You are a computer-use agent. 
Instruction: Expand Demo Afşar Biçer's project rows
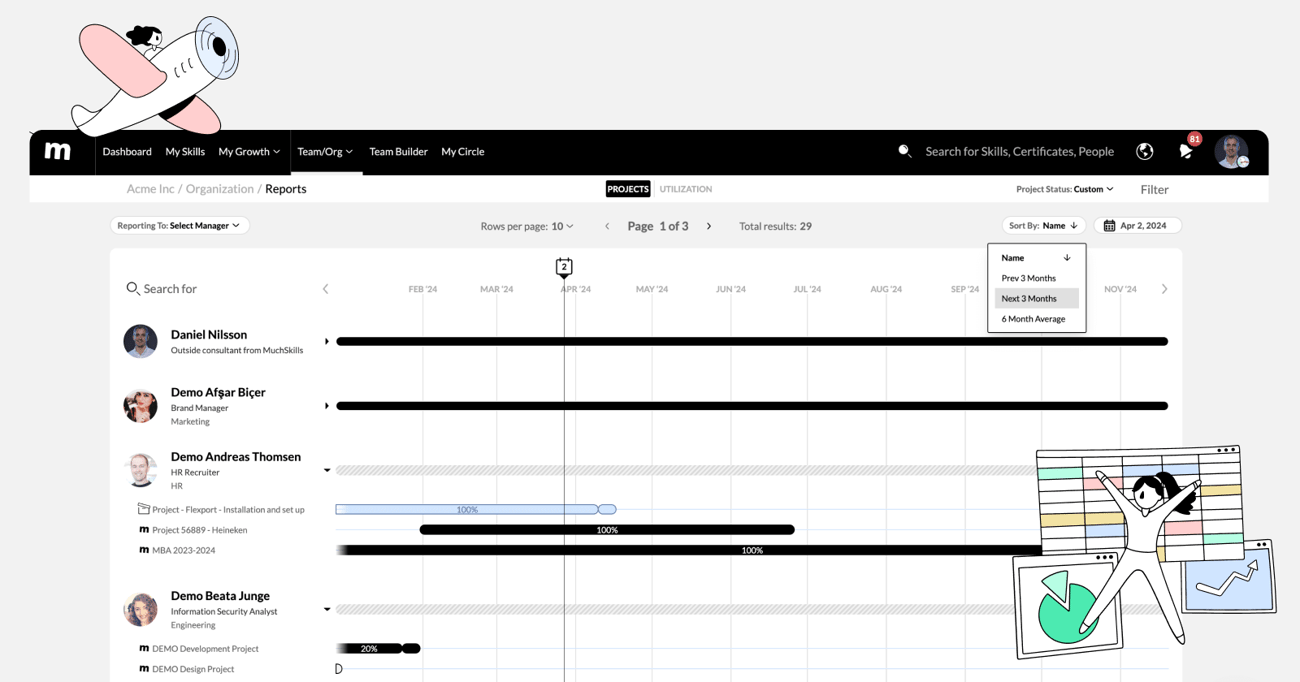(x=327, y=406)
